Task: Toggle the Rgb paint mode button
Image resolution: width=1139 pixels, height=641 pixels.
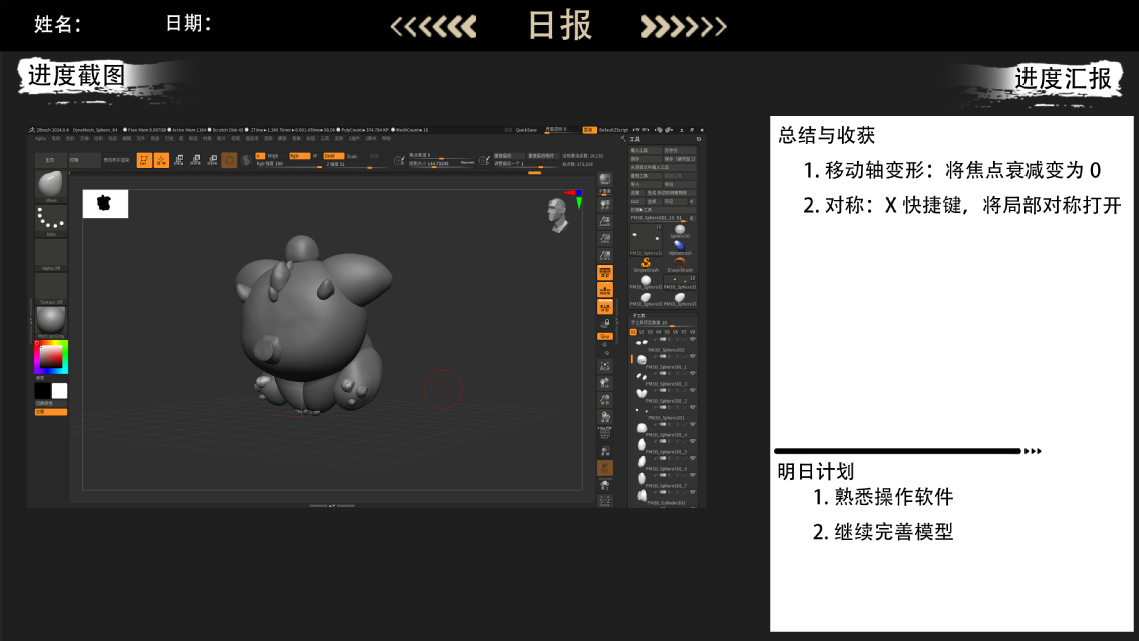Action: coord(298,156)
